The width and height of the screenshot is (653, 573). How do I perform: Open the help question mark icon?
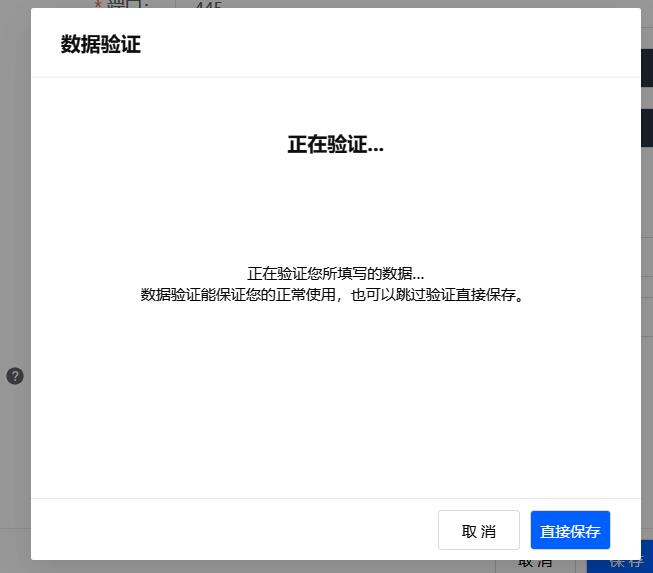click(x=15, y=376)
